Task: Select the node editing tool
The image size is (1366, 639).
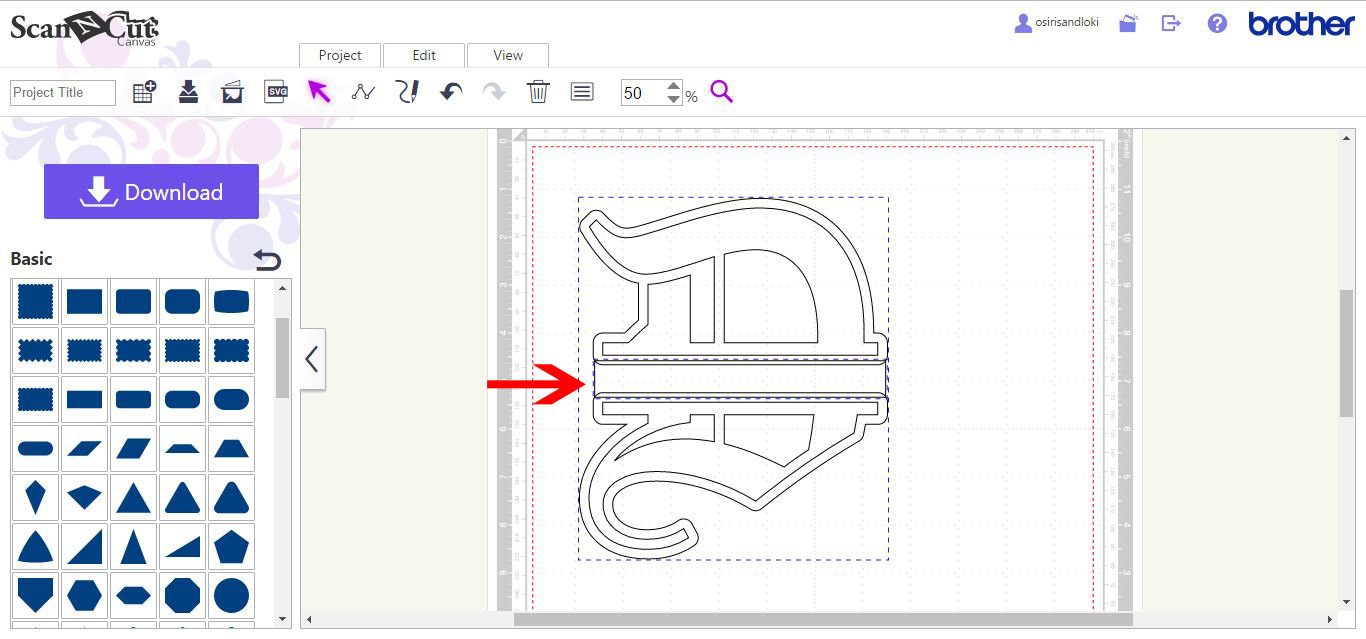Action: tap(364, 91)
